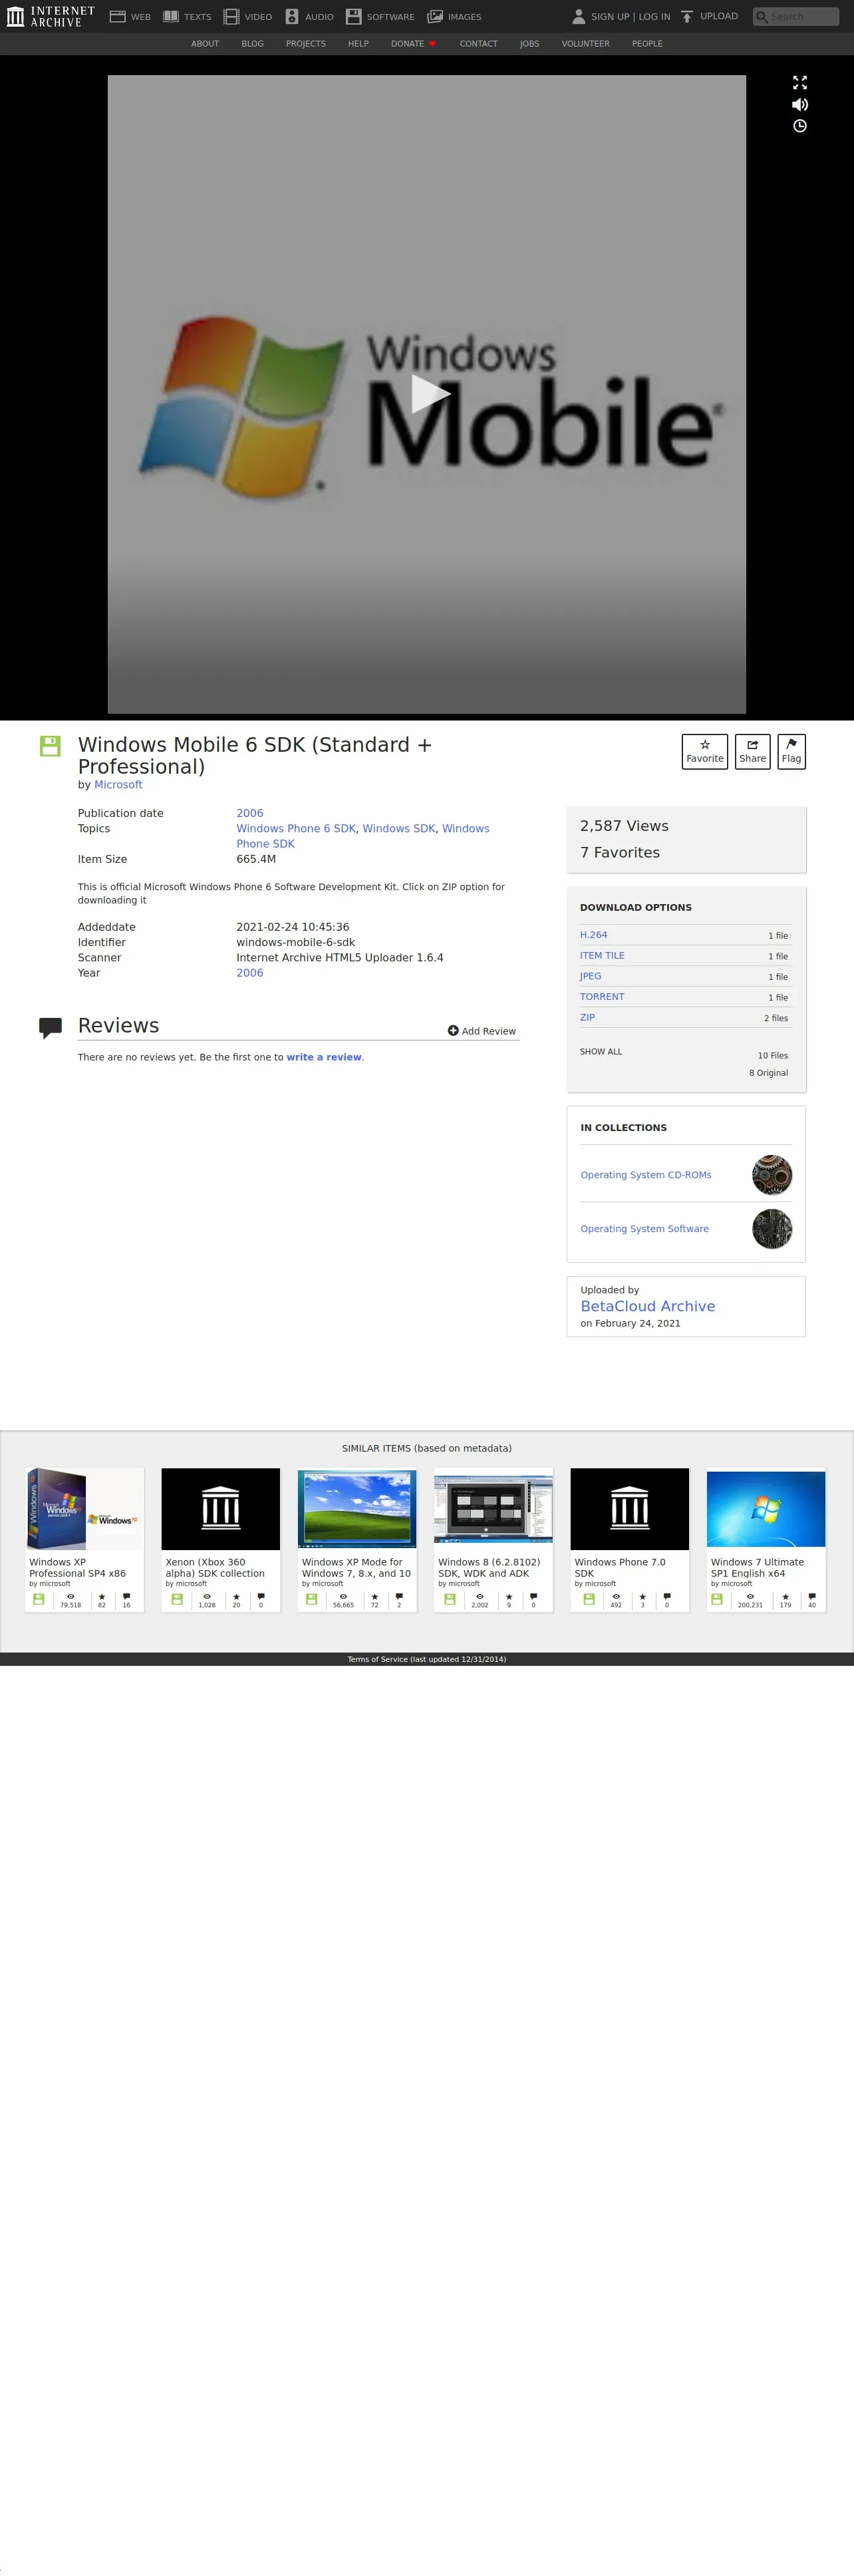Download the H.264 file
This screenshot has width=854, height=2576.
coord(594,935)
